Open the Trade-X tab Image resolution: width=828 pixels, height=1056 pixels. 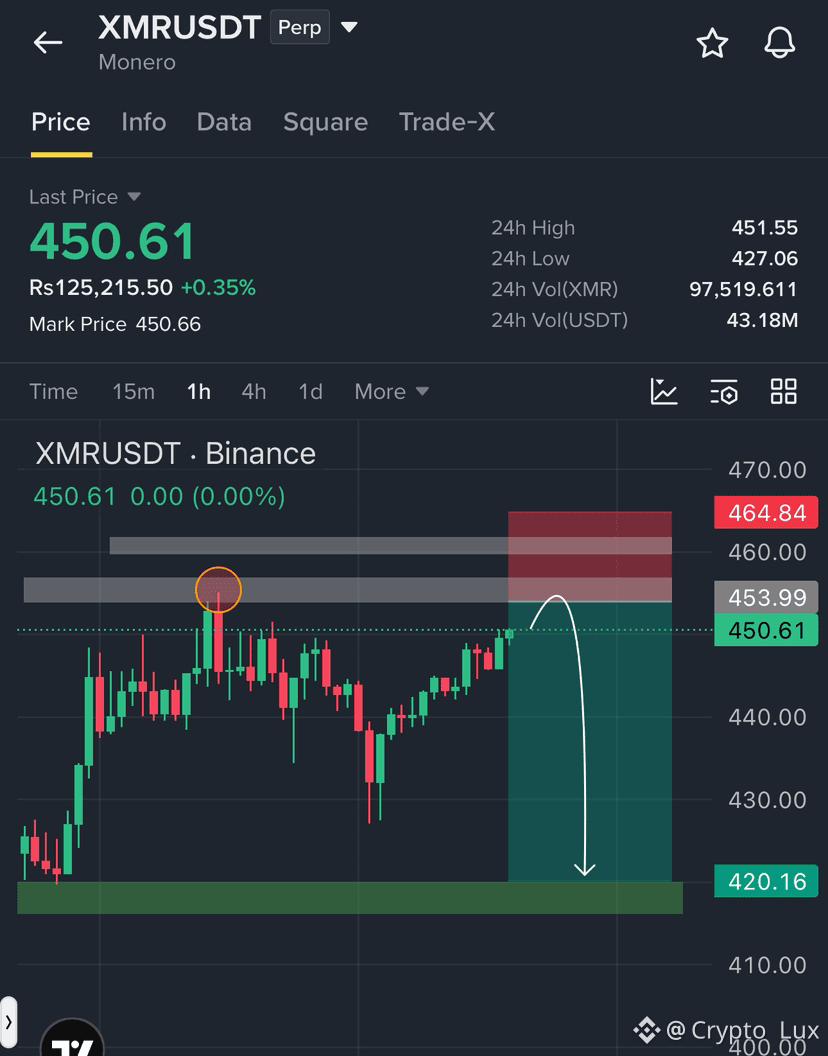(447, 122)
